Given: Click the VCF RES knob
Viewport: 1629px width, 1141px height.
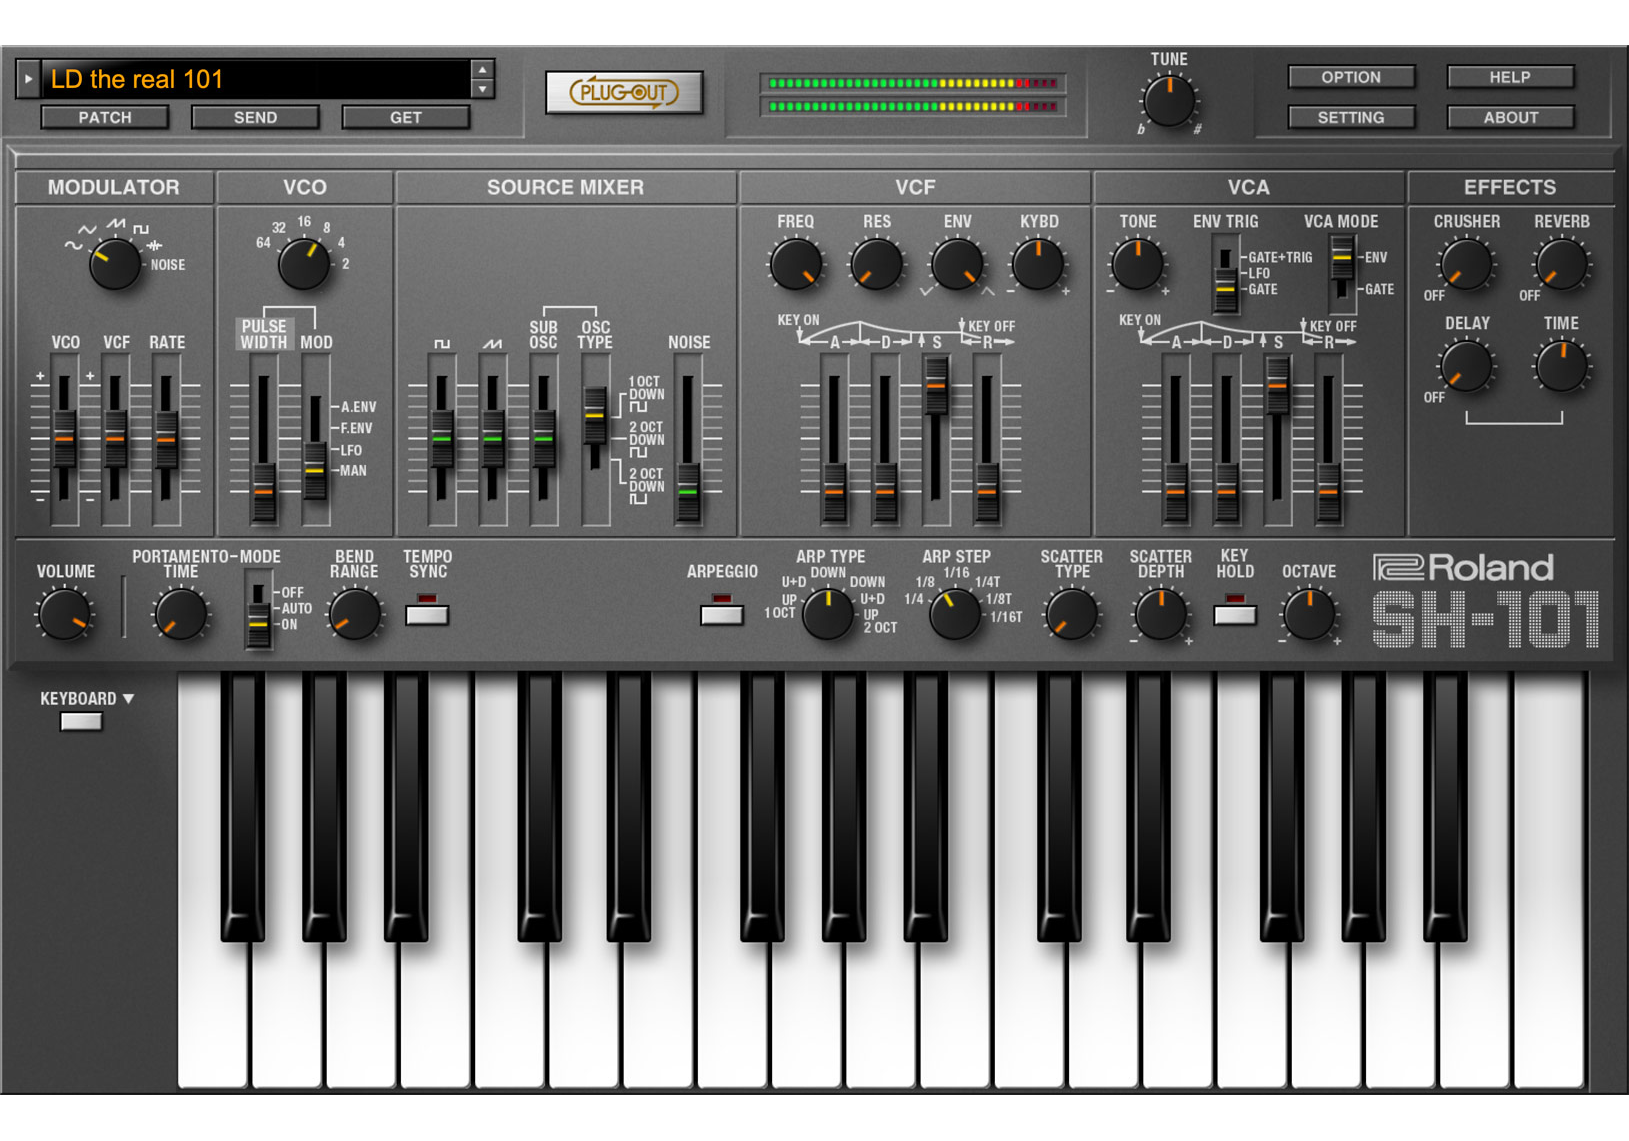Looking at the screenshot, I should (876, 265).
